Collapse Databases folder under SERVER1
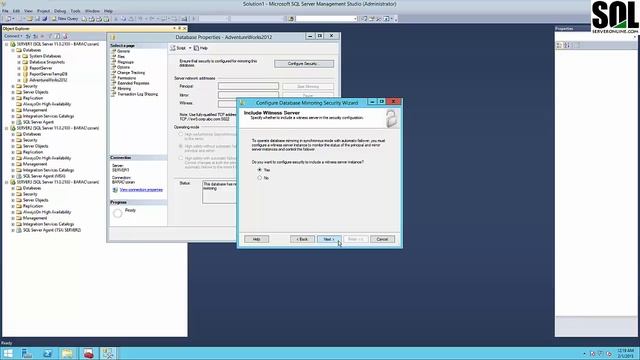Viewport: 640px width, 360px height. coord(13,50)
